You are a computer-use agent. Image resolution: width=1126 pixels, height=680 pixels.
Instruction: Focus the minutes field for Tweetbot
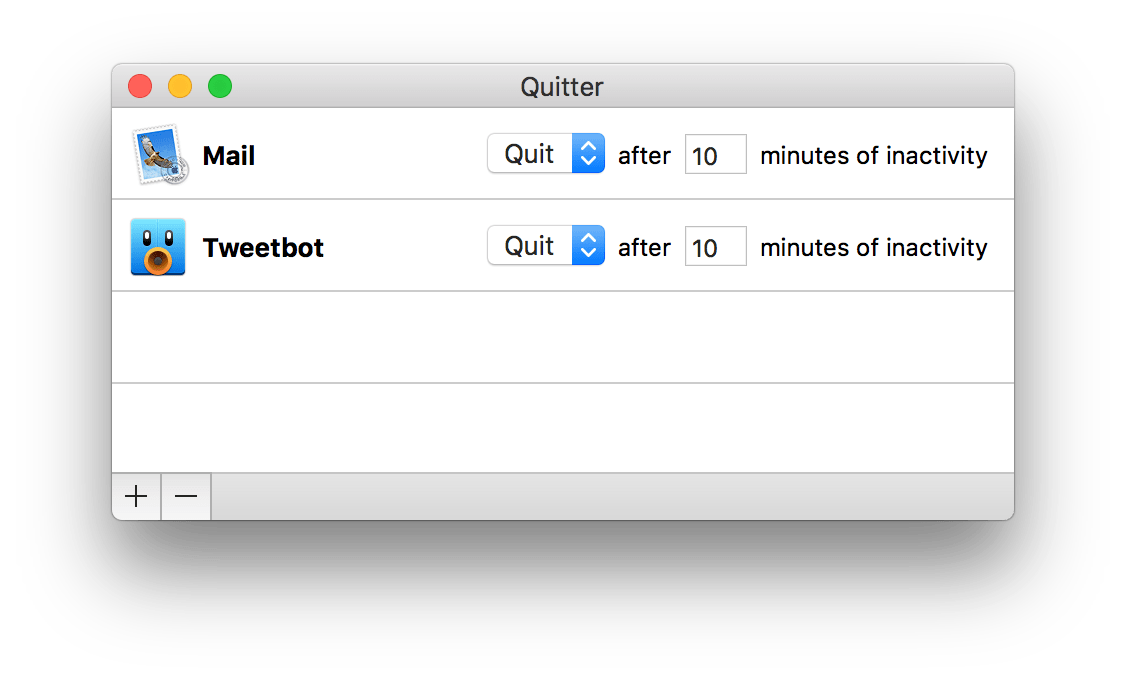(715, 247)
